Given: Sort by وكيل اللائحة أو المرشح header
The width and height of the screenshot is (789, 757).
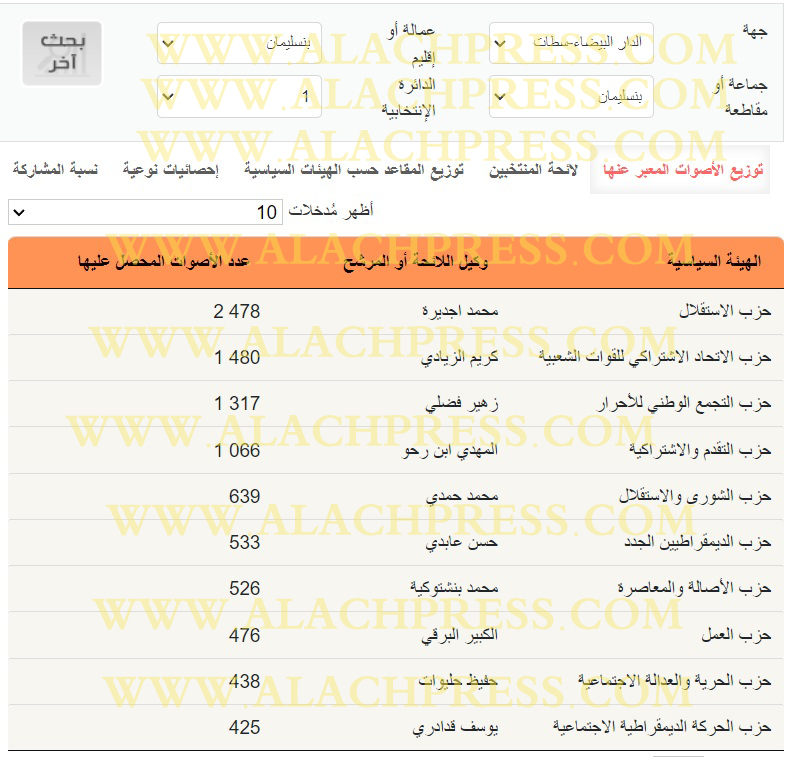Looking at the screenshot, I should [416, 262].
